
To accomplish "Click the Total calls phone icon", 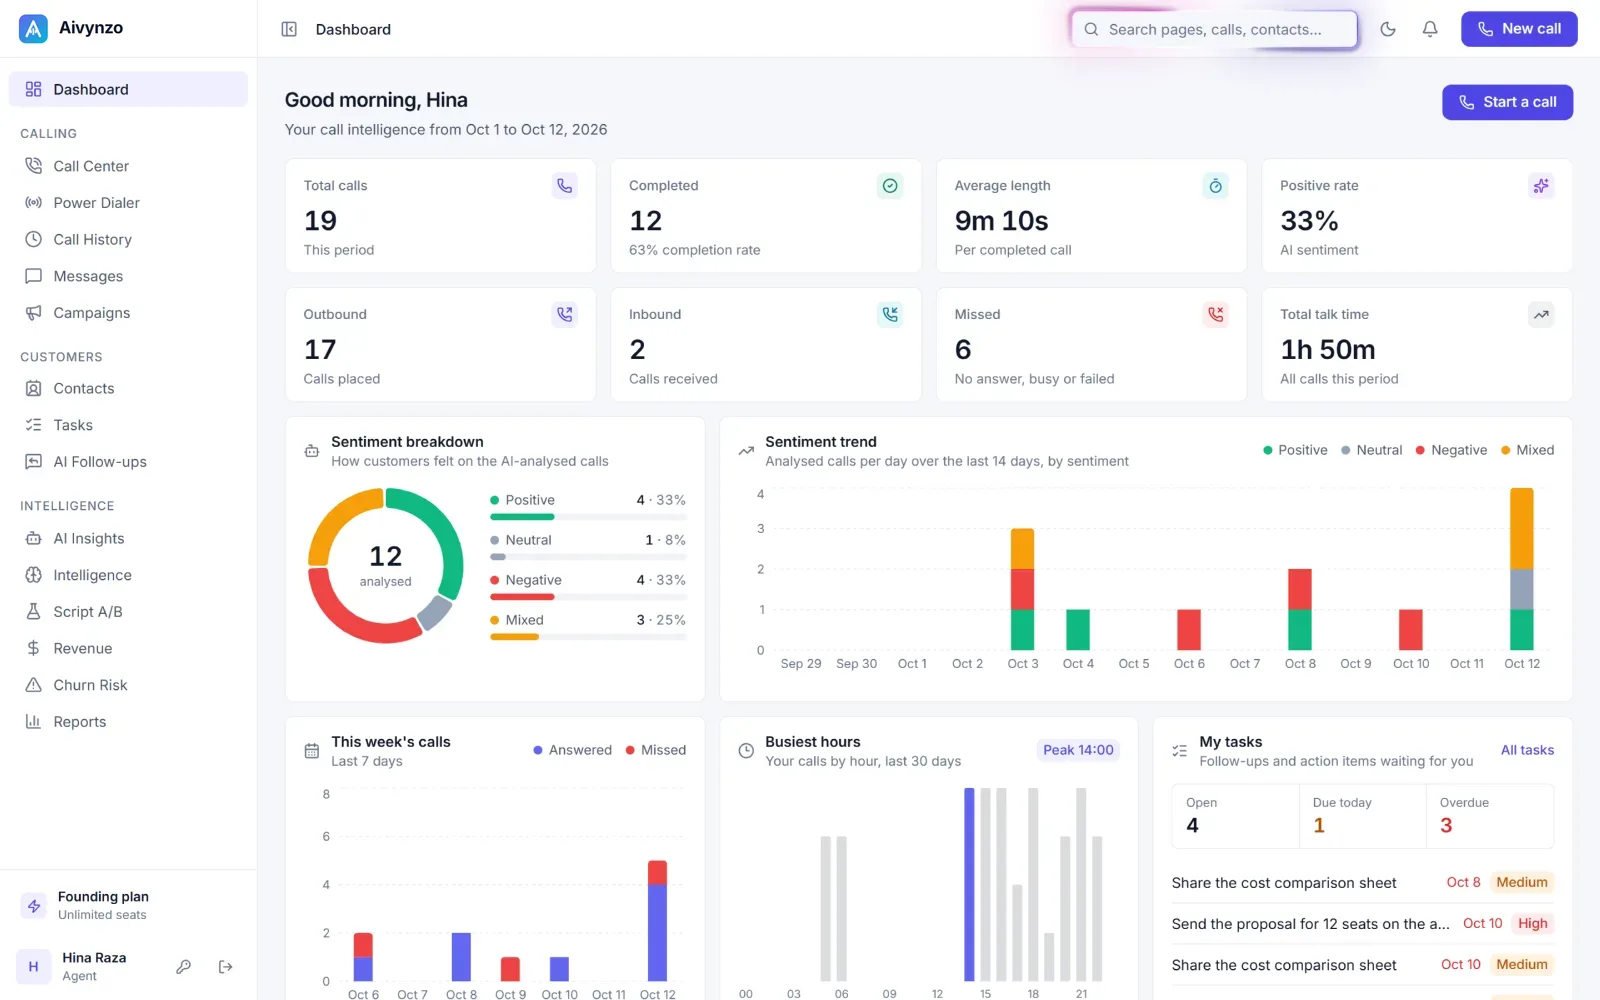I will [x=565, y=185].
